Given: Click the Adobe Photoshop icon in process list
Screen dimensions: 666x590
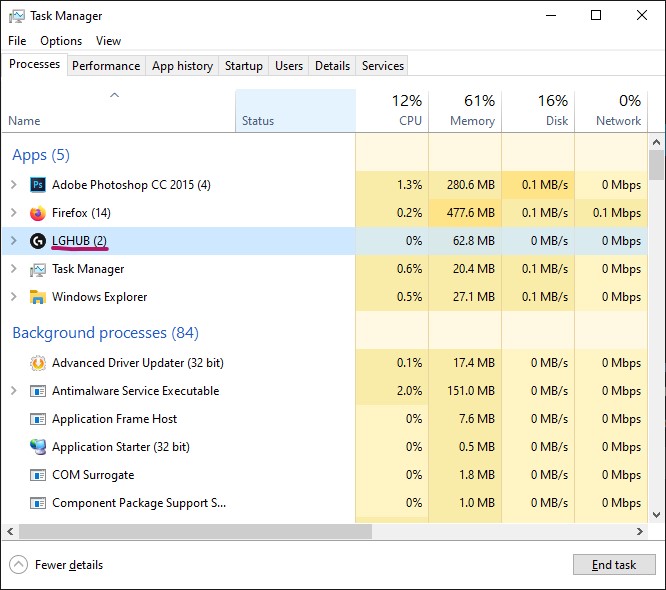Looking at the screenshot, I should pos(38,185).
